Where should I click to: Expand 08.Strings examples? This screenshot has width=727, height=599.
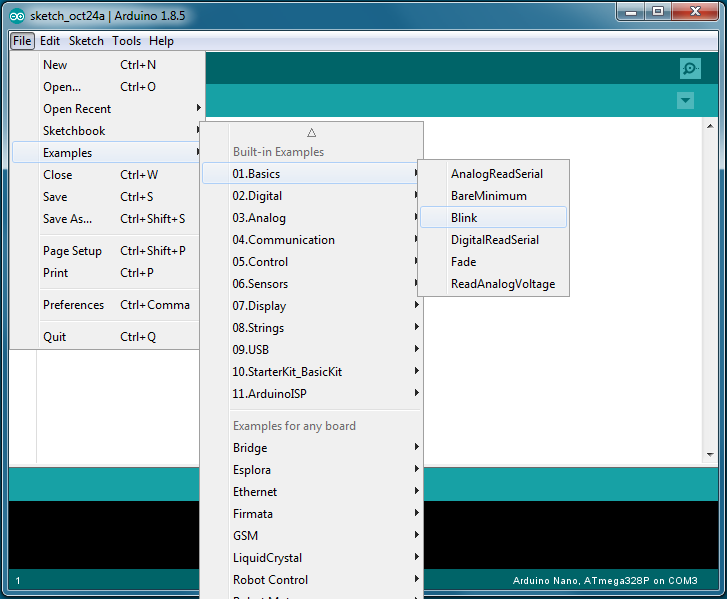pos(312,328)
